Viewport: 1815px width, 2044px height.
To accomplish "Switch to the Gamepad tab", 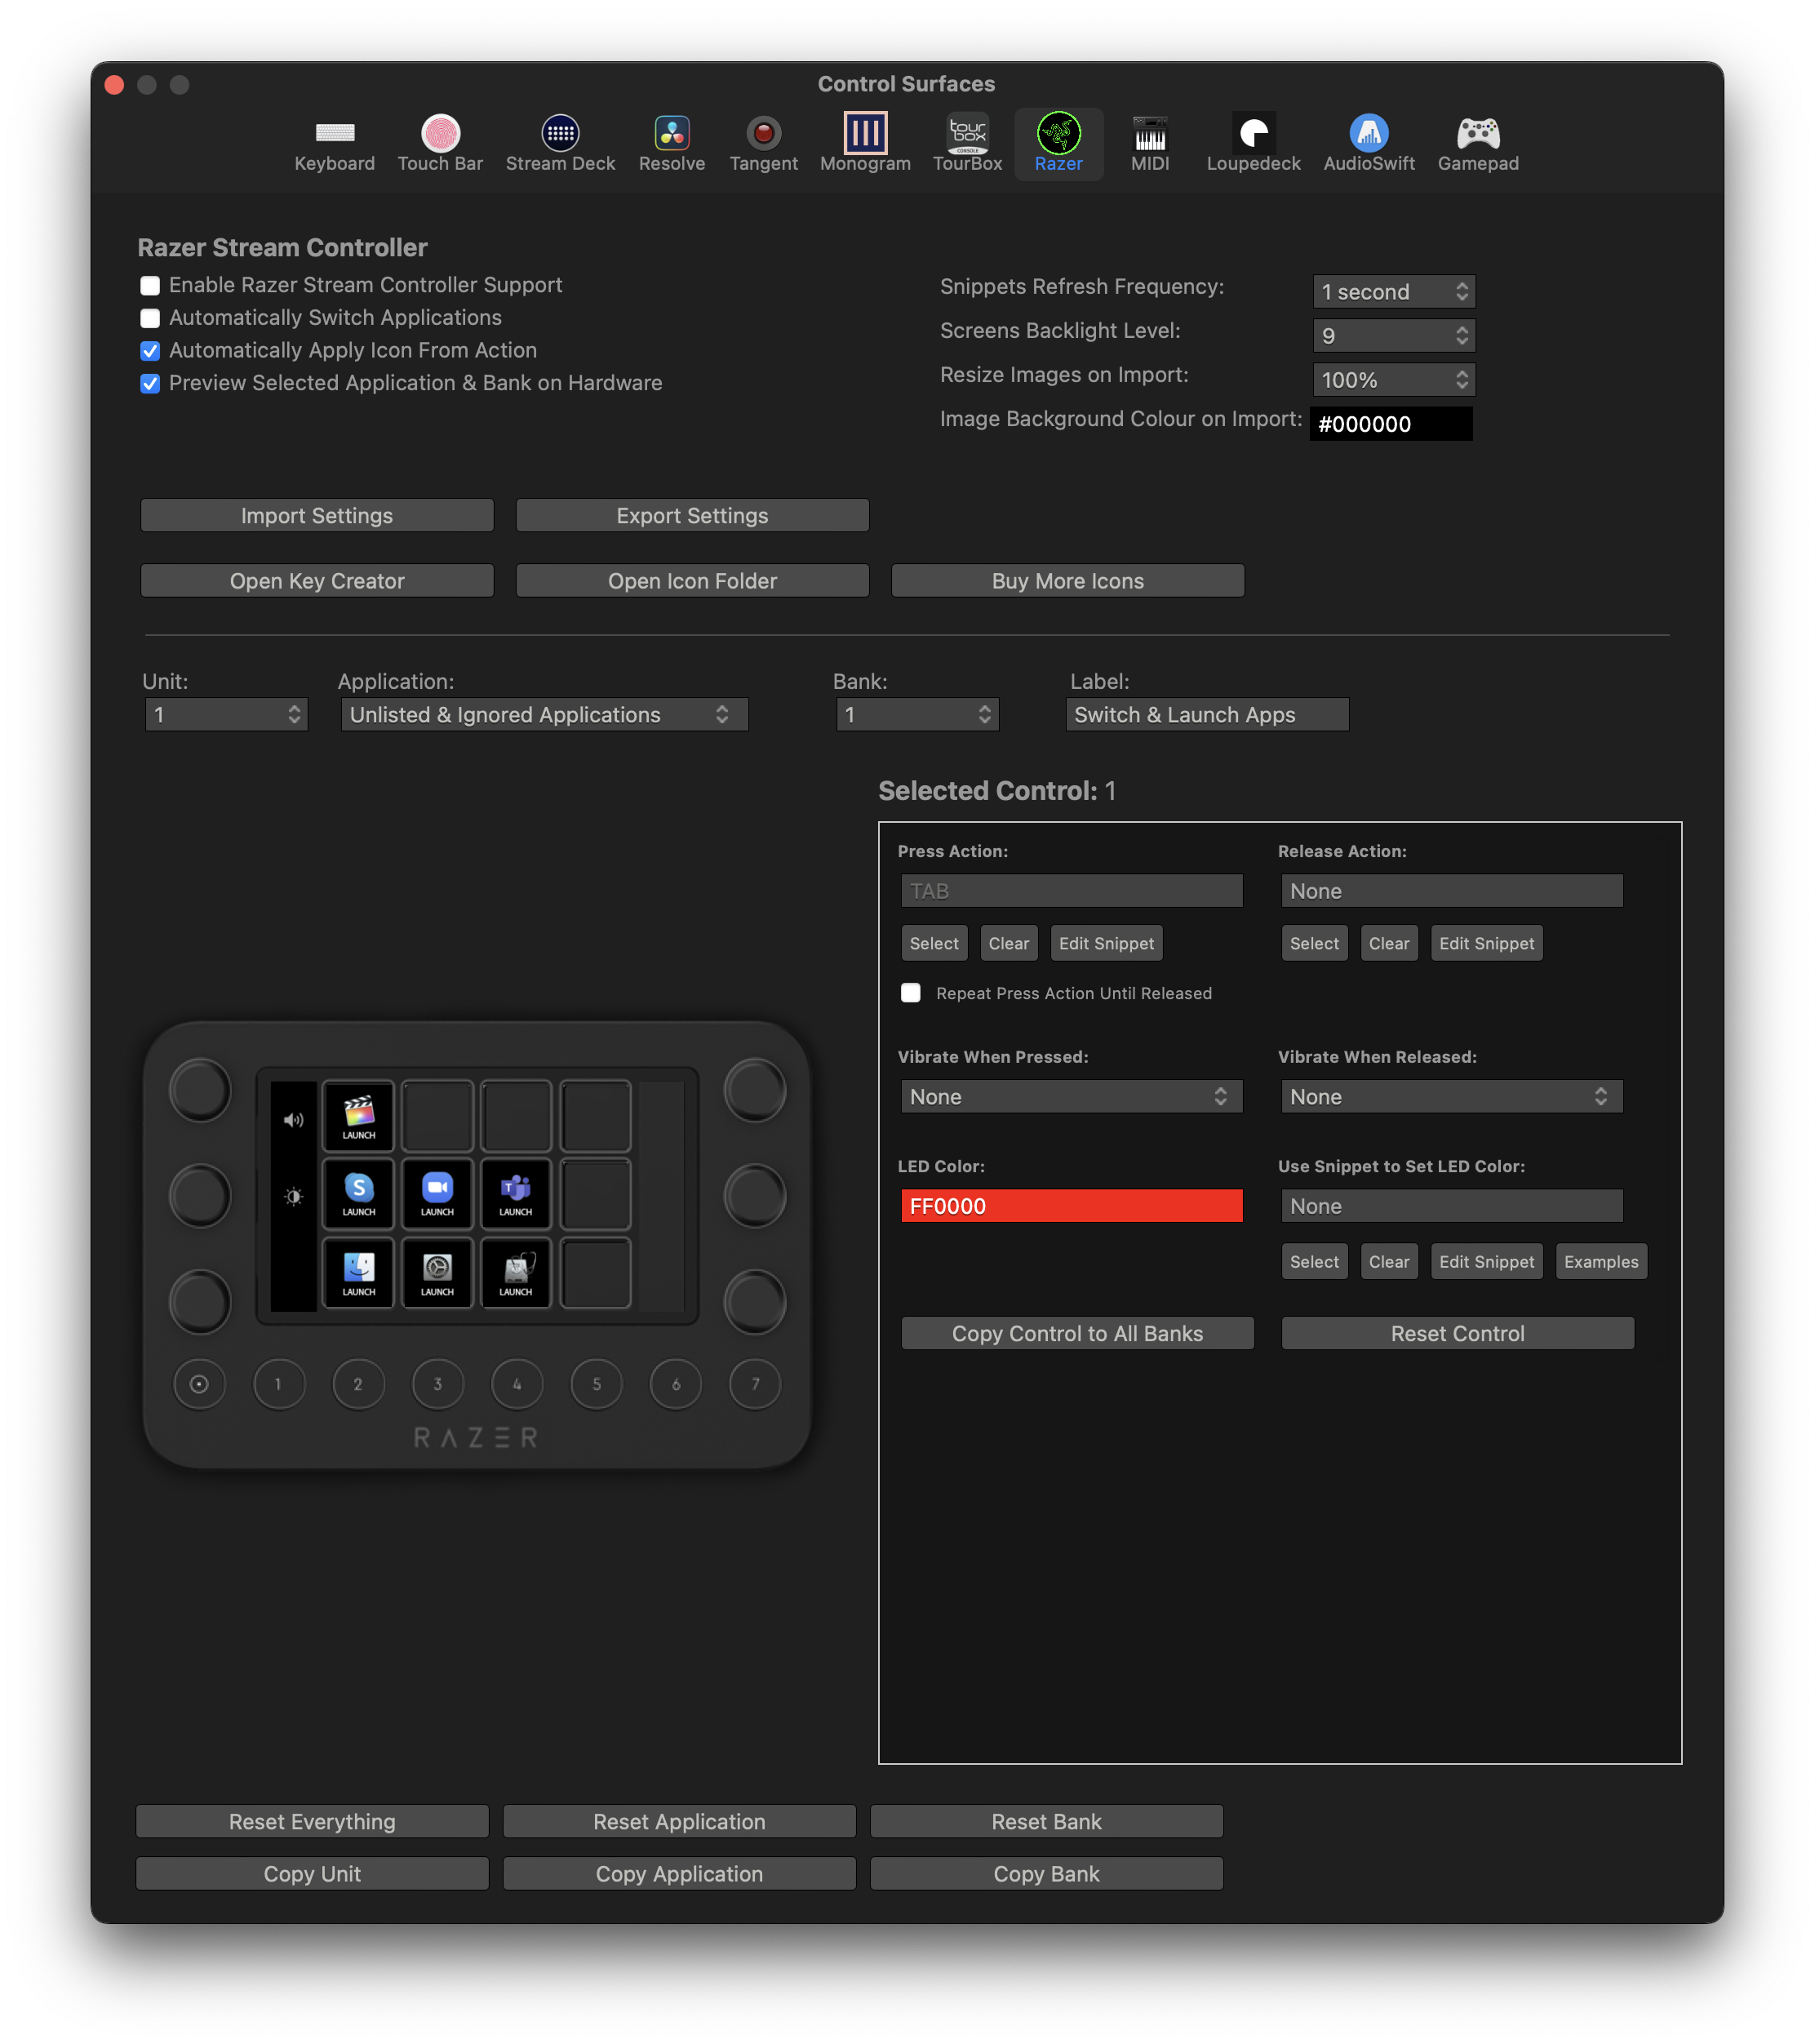I will [1478, 144].
